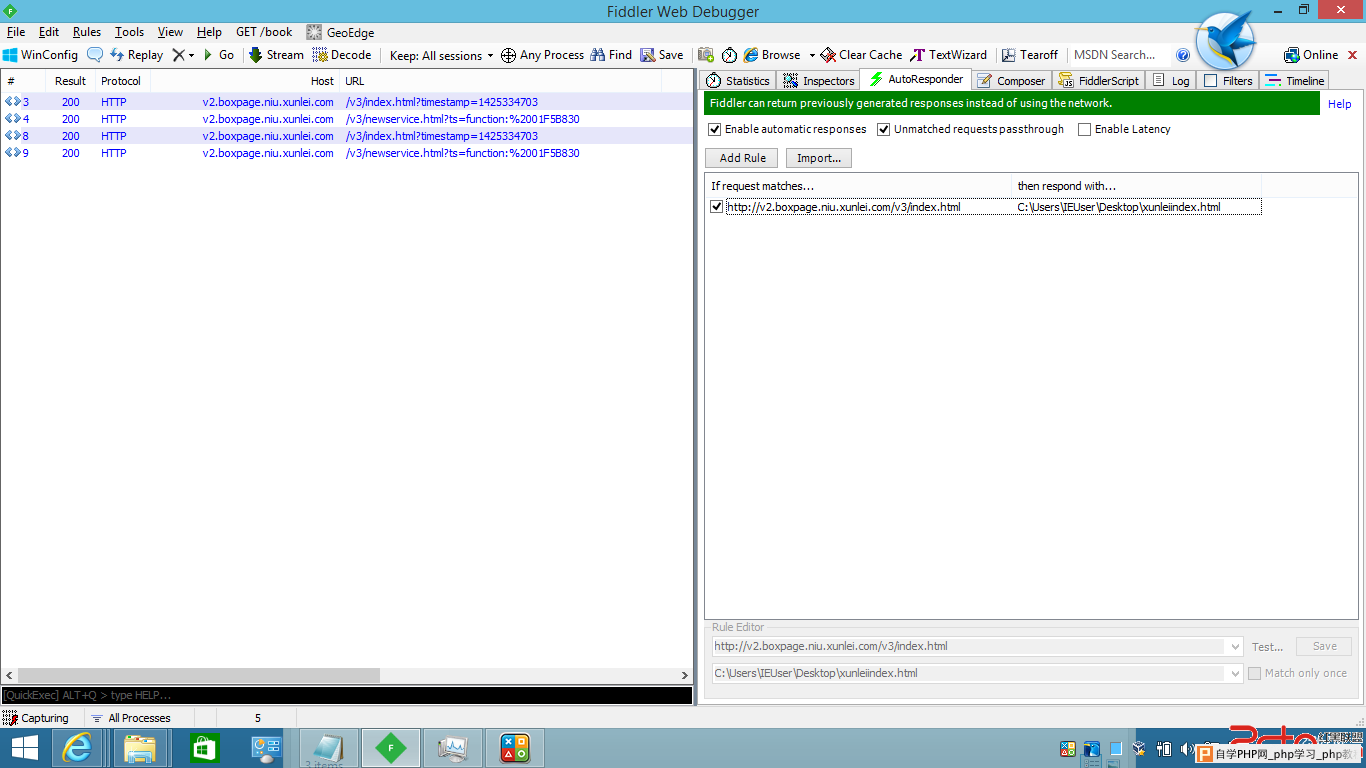Click the Windows Start button

tap(24, 748)
